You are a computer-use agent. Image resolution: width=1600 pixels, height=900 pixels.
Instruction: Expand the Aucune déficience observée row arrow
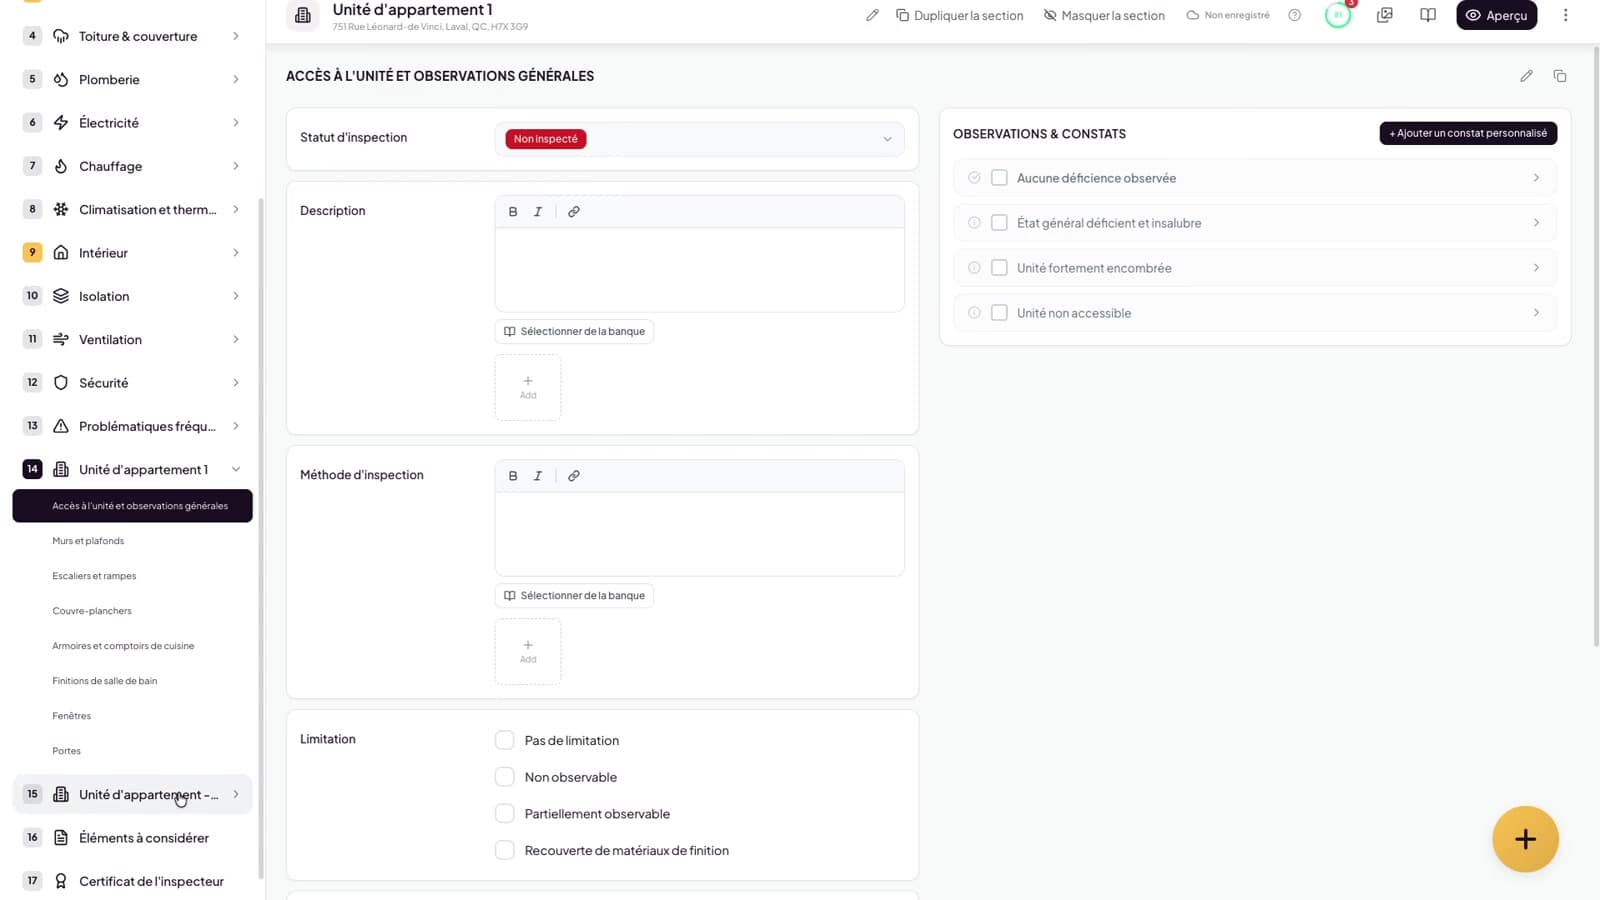[x=1536, y=178]
